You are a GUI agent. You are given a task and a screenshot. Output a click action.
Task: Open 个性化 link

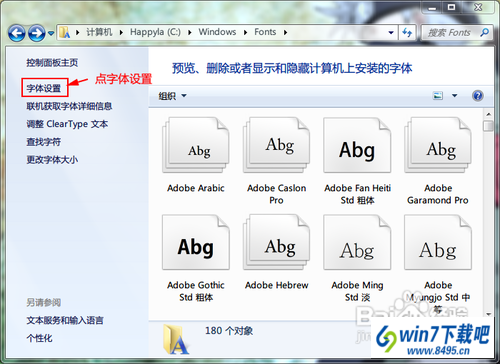[x=39, y=338]
